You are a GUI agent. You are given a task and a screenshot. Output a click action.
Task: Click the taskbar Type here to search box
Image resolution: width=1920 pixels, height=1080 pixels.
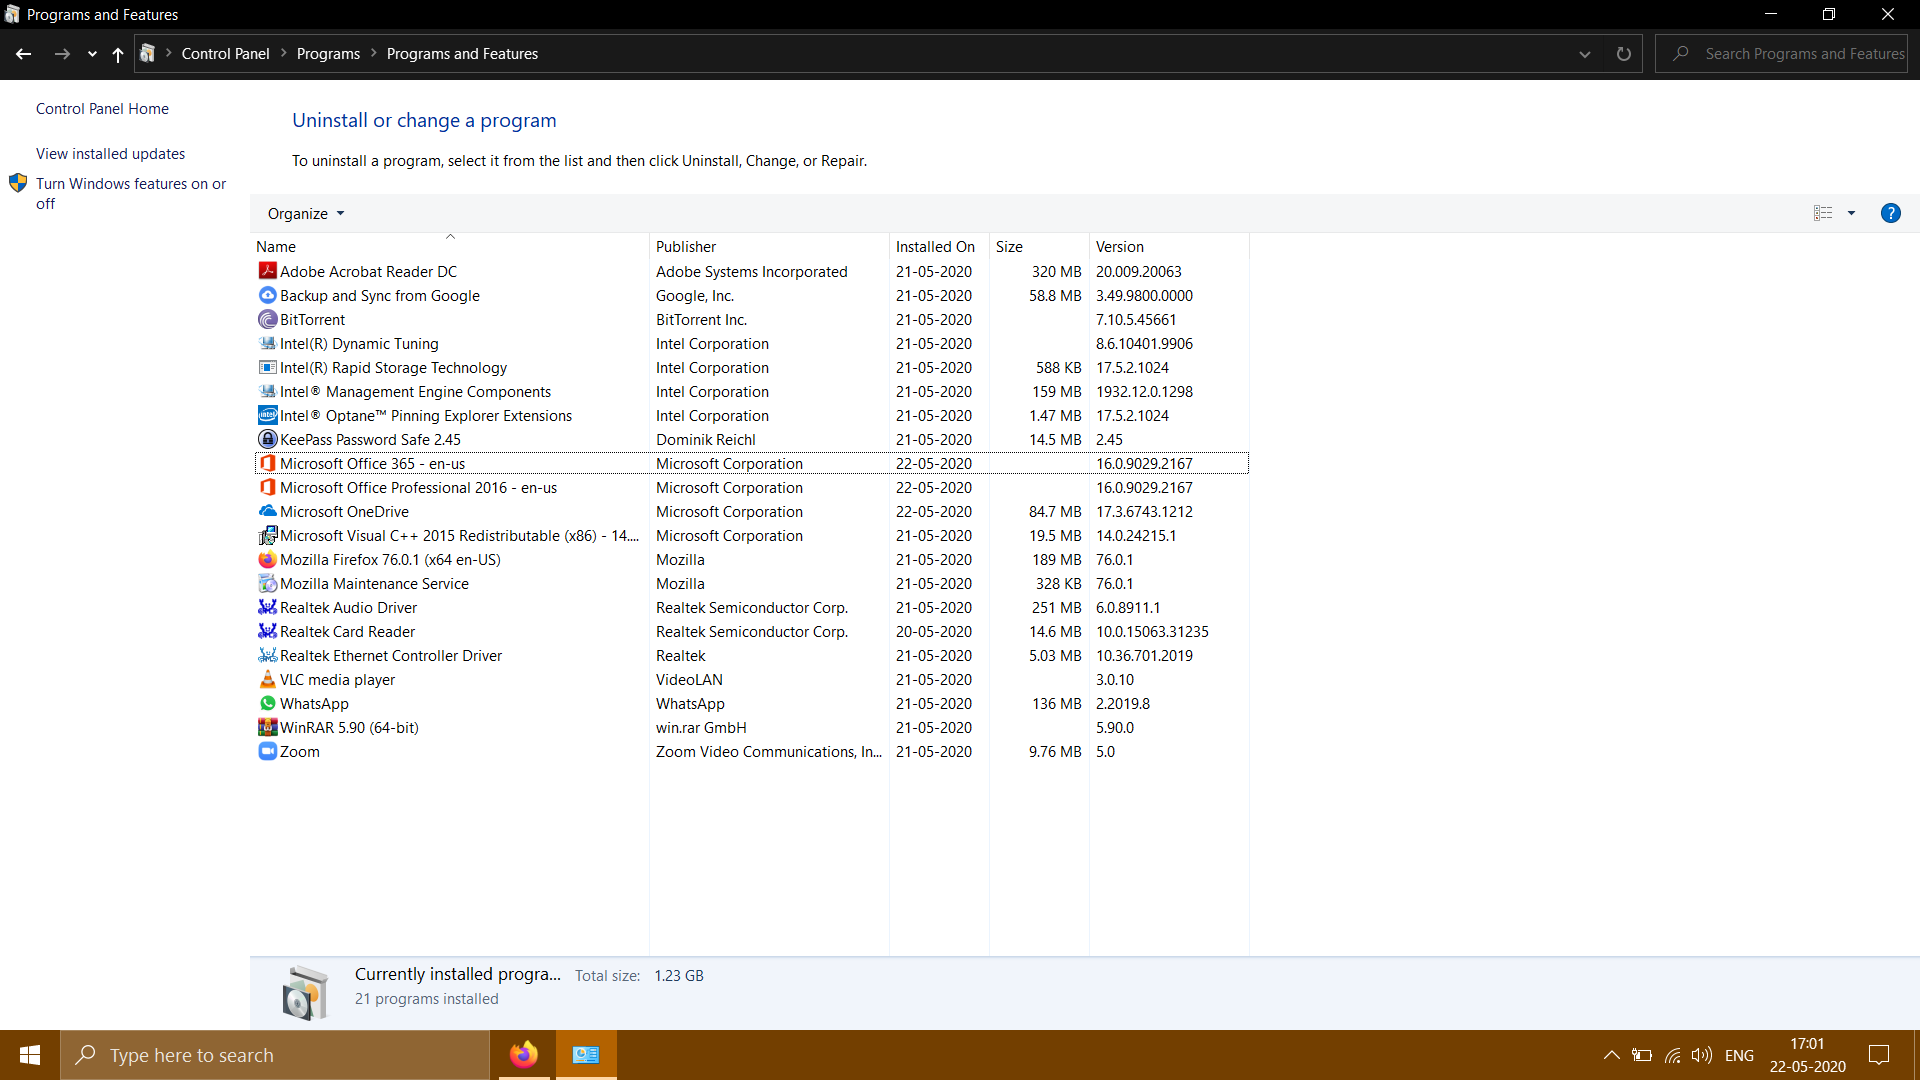(275, 1055)
